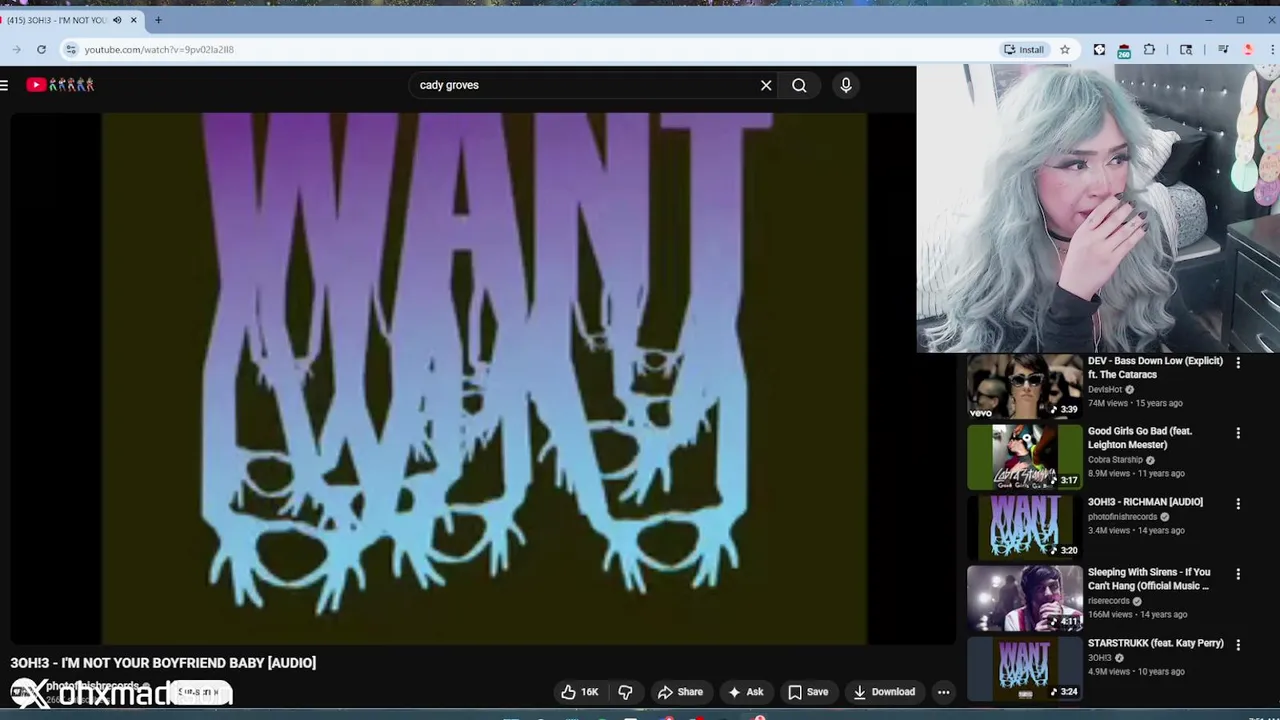This screenshot has height=720, width=1280.
Task: Install the YouTube app from address bar
Action: (x=1024, y=49)
